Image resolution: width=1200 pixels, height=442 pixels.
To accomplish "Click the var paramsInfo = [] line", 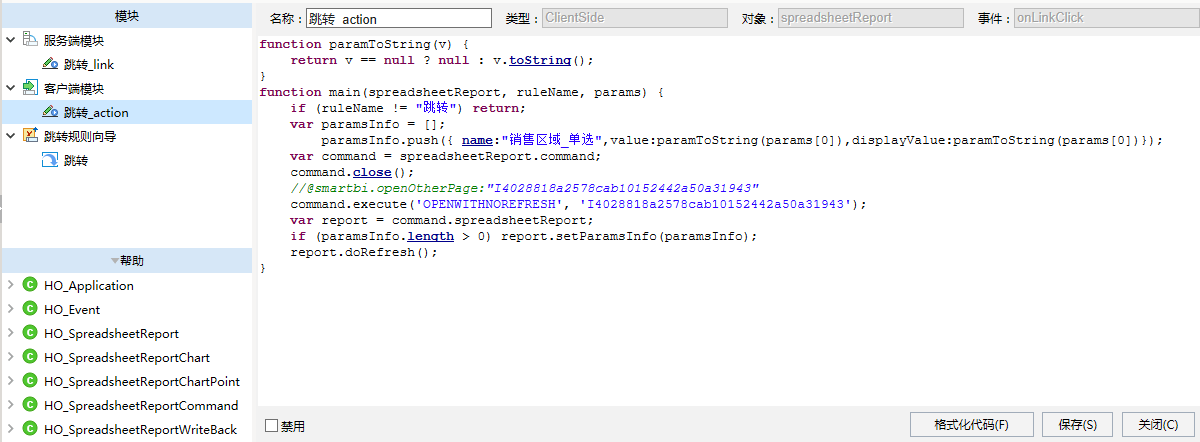I will click(367, 124).
